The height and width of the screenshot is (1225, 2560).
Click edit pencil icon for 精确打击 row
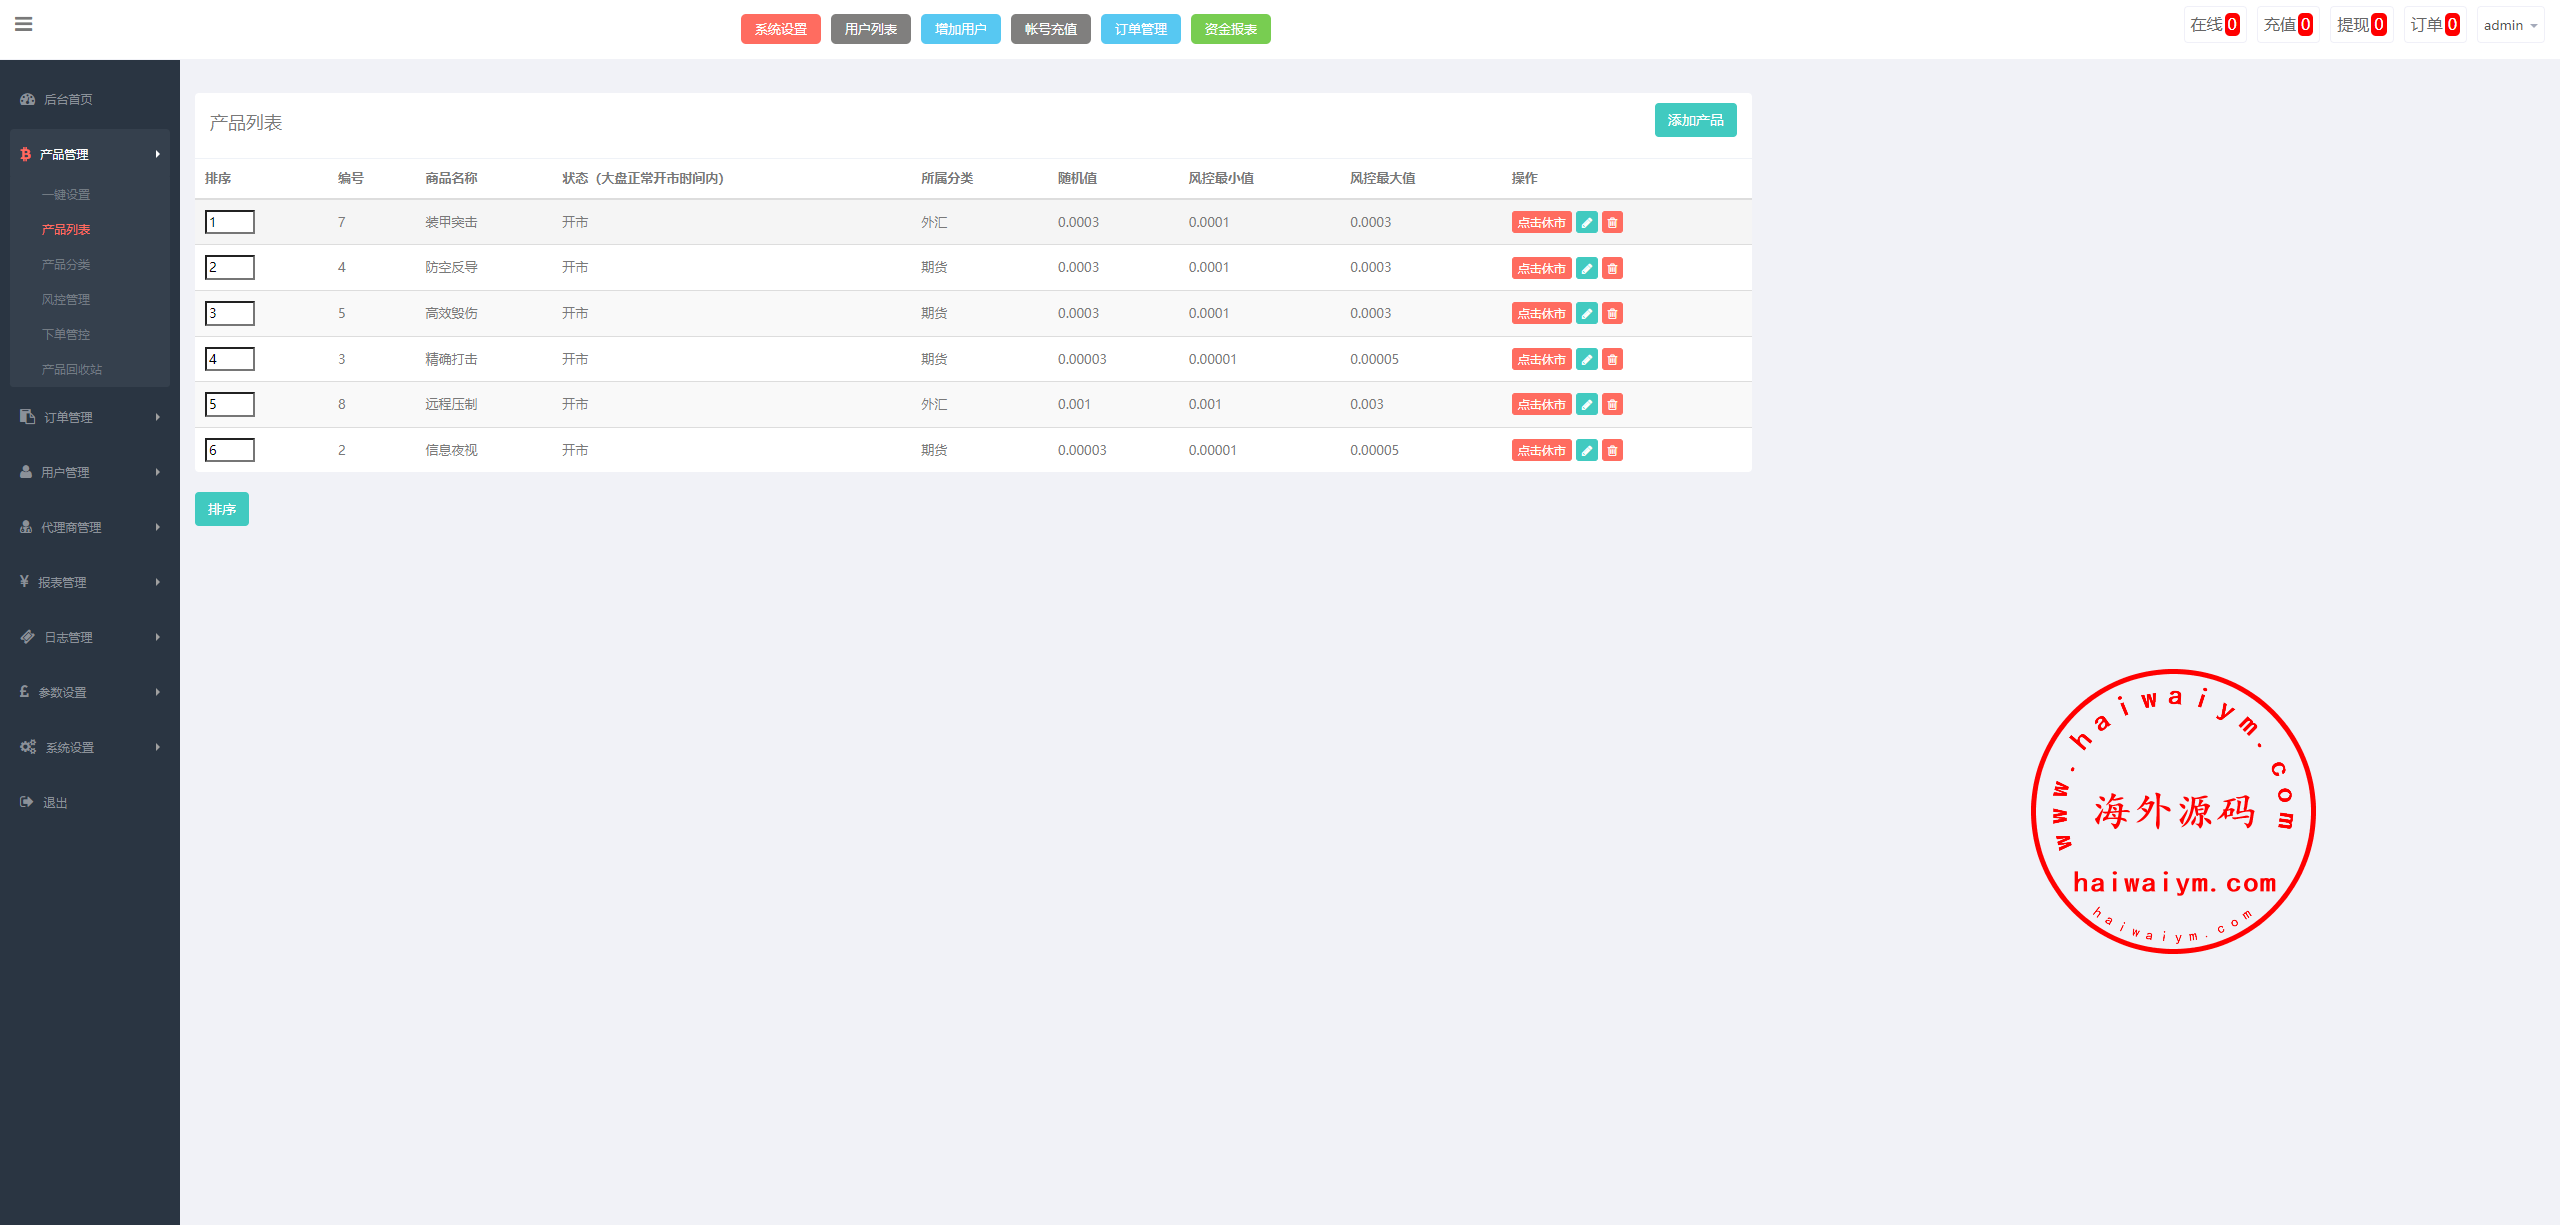coord(1586,360)
